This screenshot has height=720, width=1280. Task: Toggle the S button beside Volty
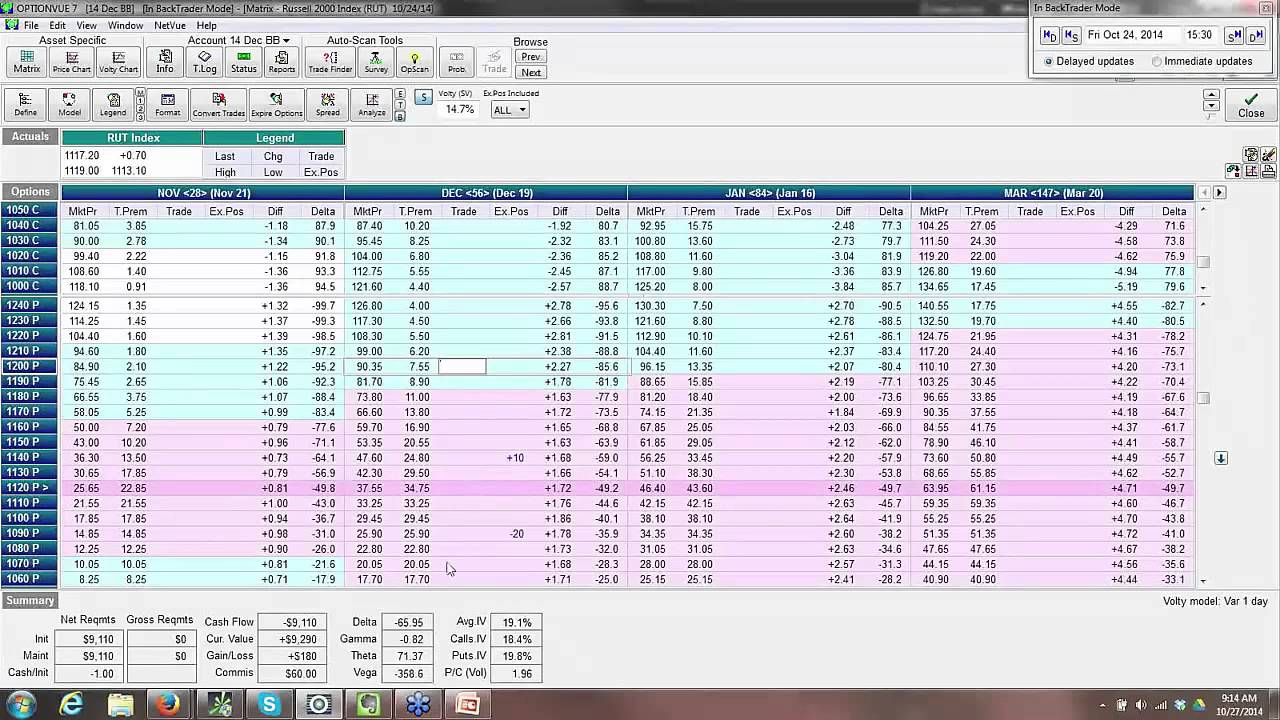(423, 97)
